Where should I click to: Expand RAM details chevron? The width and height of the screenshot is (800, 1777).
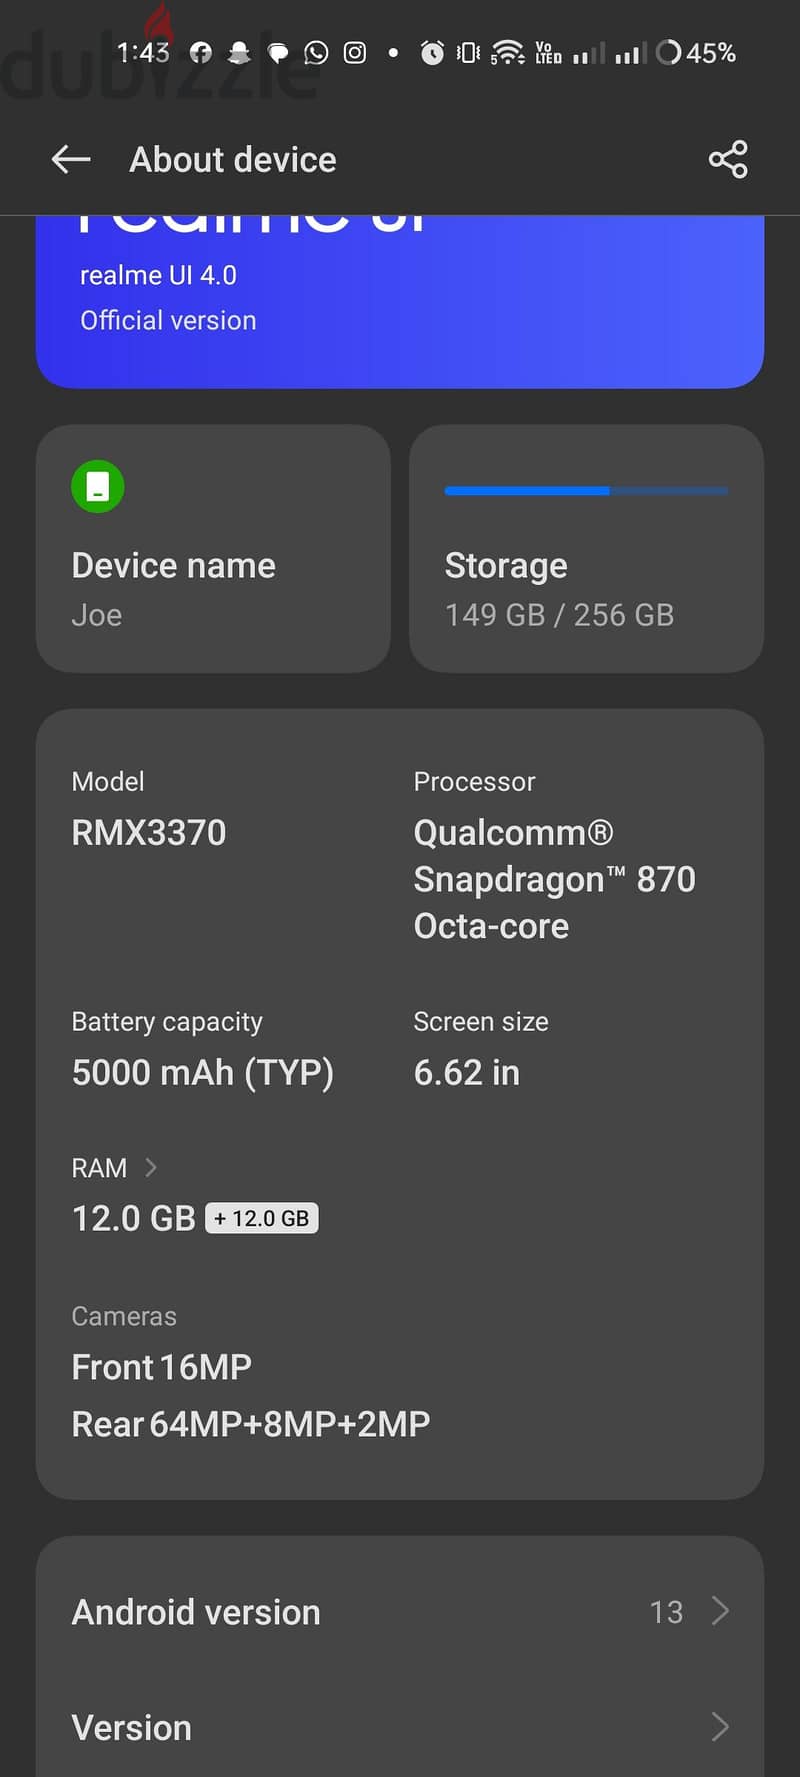pyautogui.click(x=151, y=1167)
